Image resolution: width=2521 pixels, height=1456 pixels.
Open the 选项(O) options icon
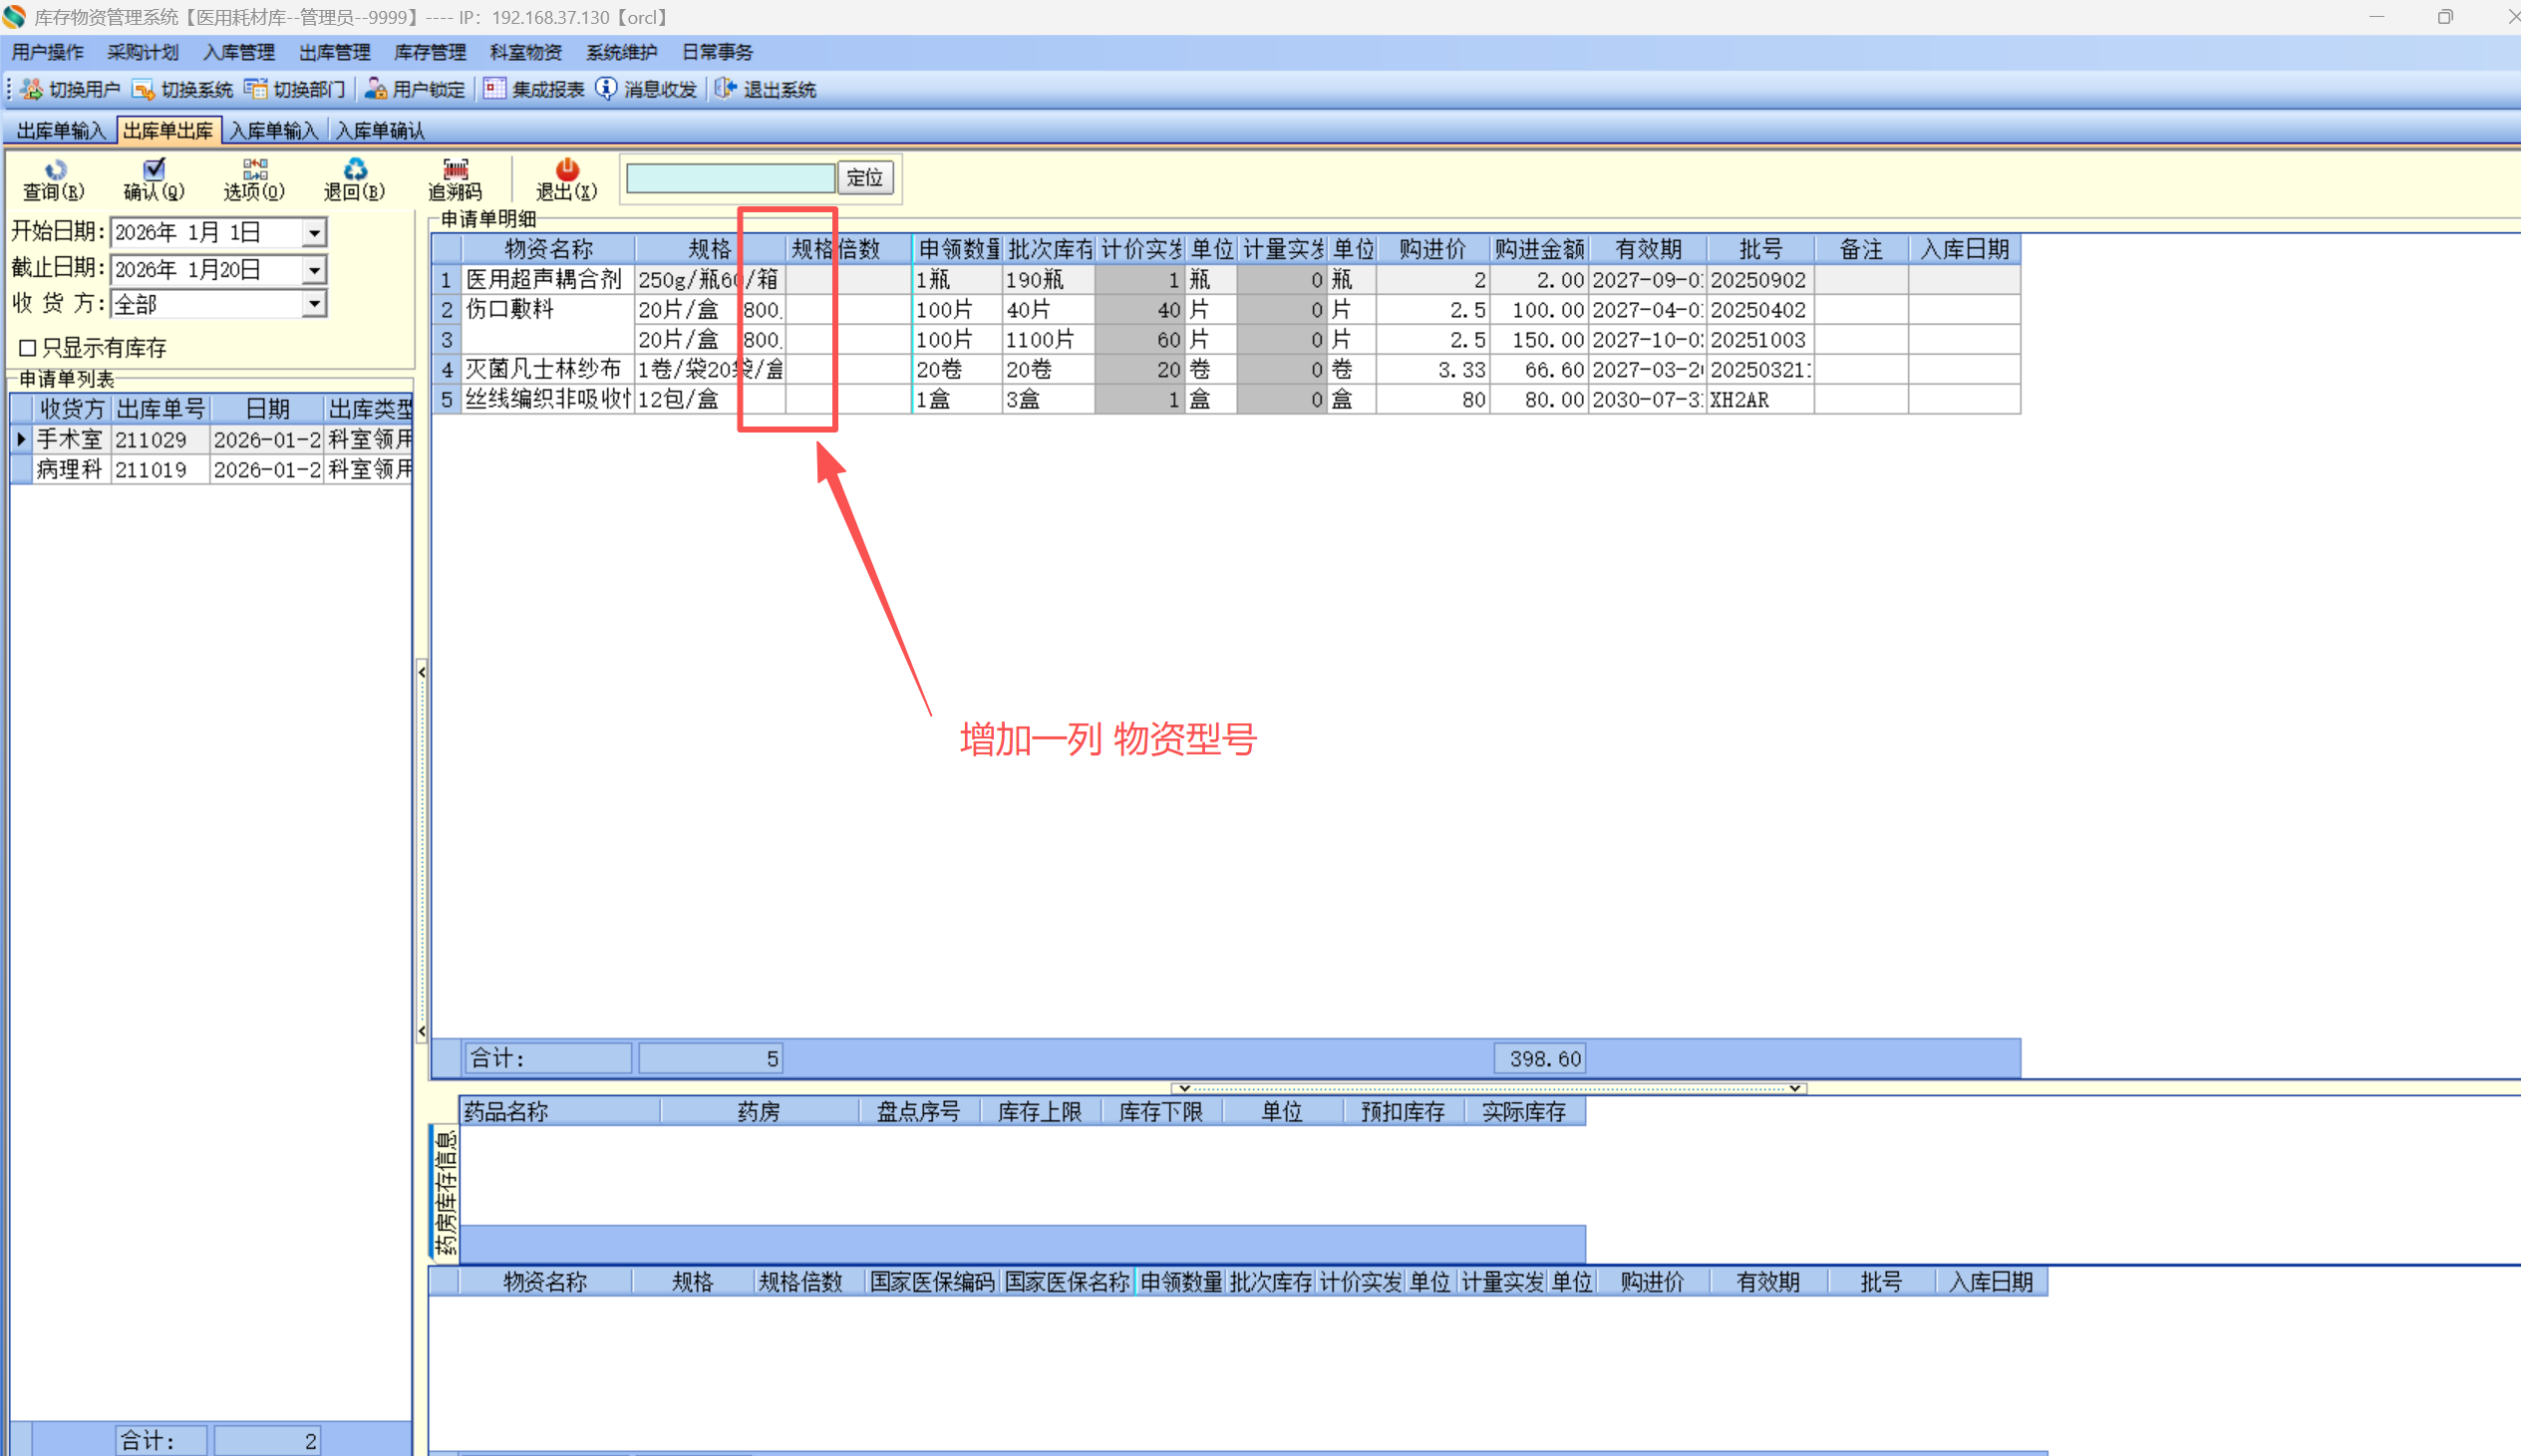click(255, 170)
